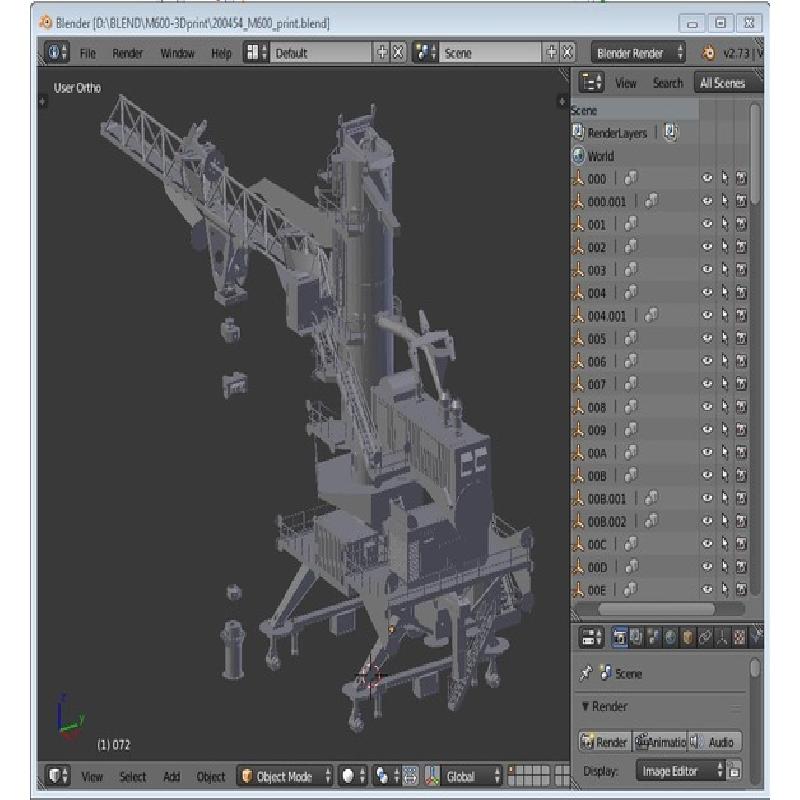Viewport: 800px width, 800px height.
Task: Click the Audio render button
Action: coord(715,742)
